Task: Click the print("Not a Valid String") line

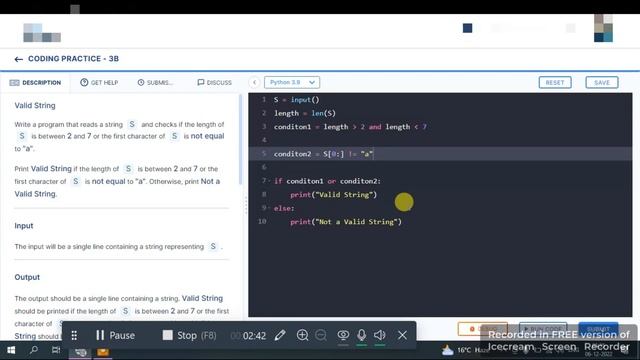Action: [x=346, y=222]
